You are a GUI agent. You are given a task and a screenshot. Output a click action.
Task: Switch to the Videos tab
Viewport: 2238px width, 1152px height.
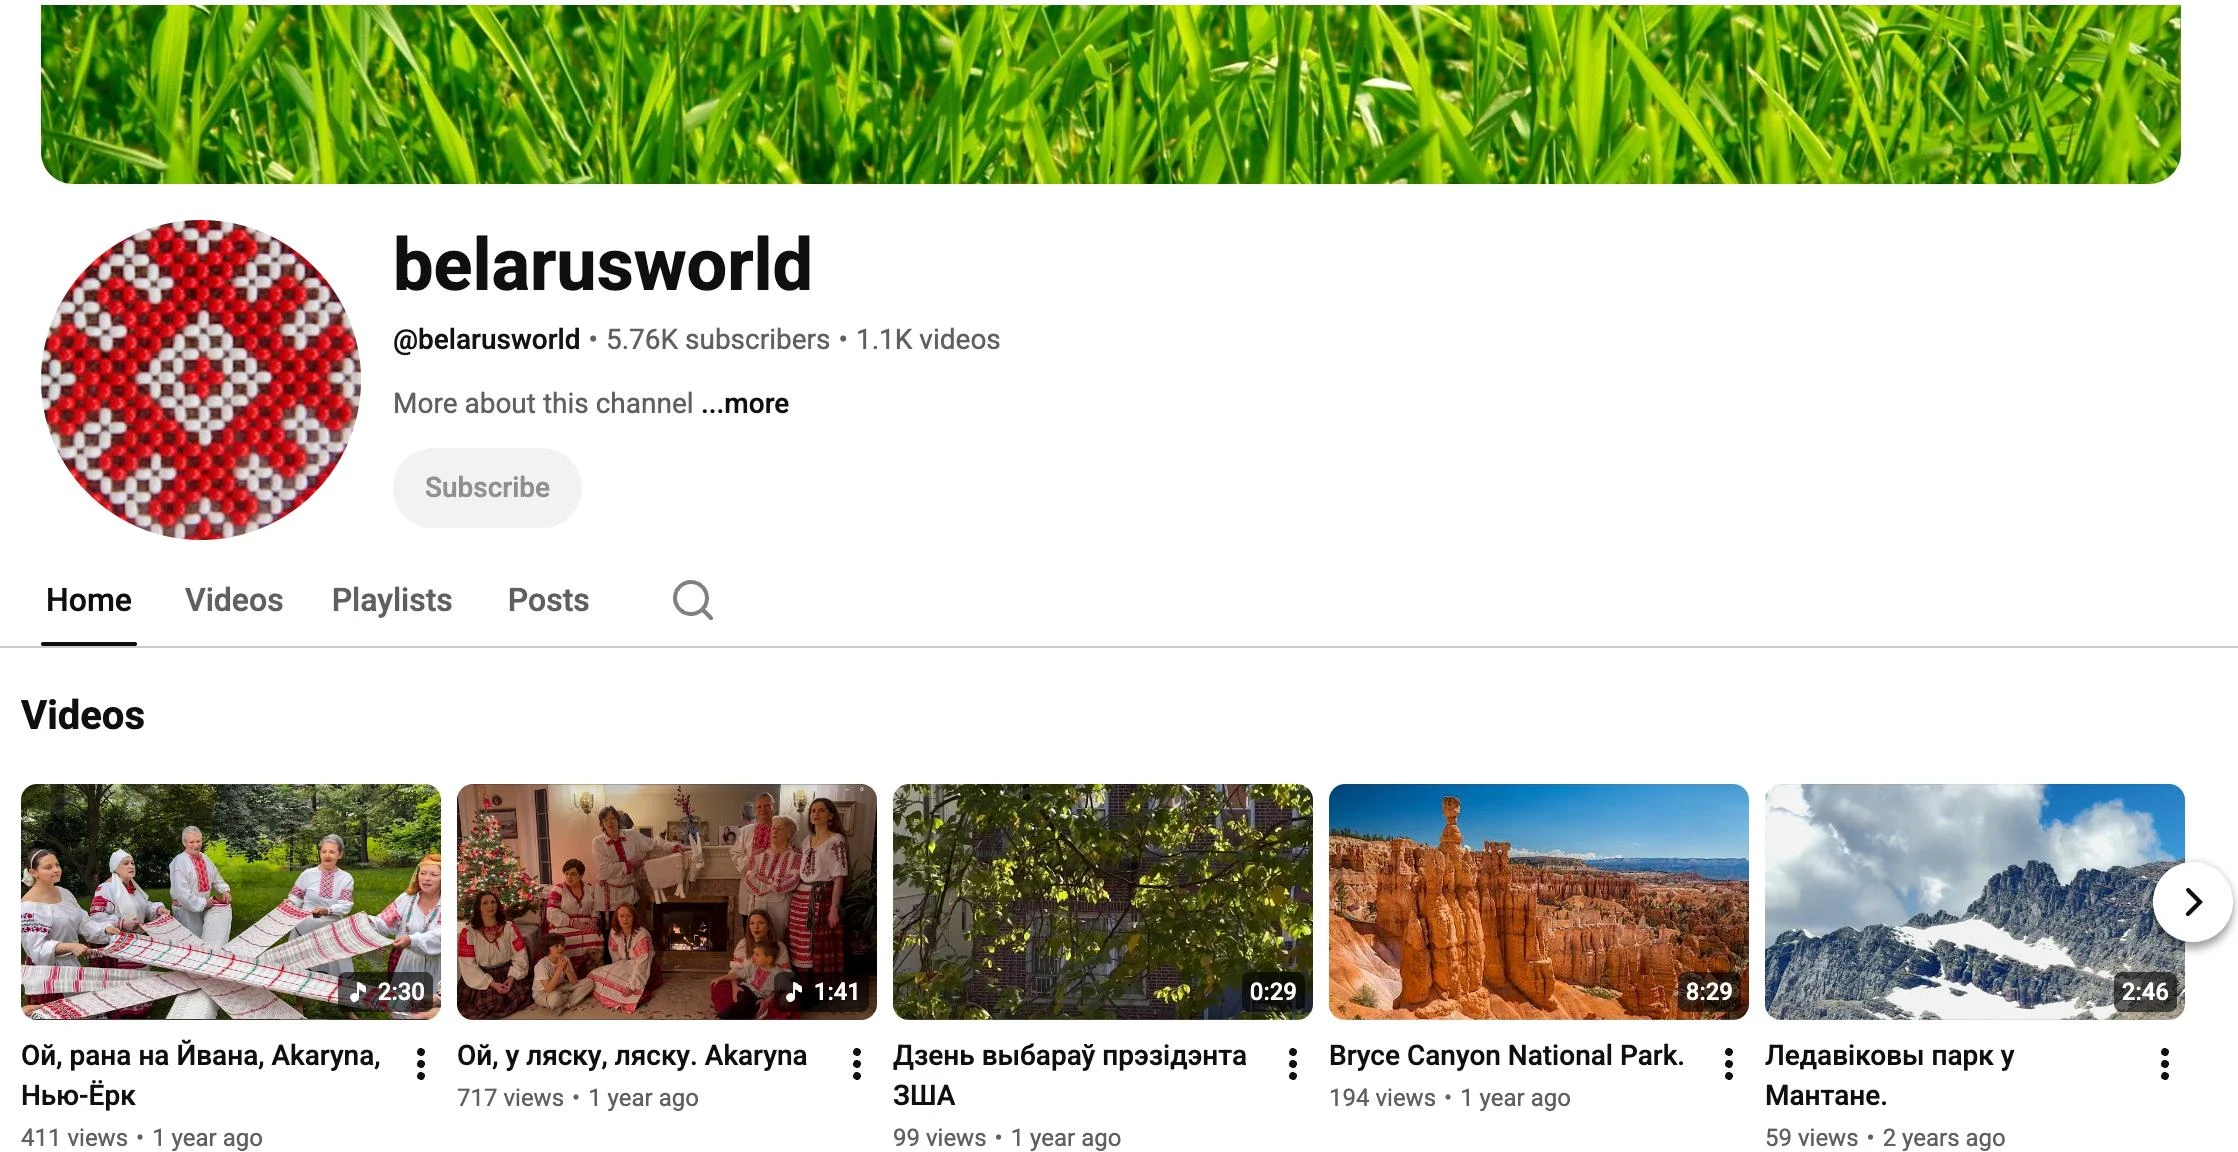[x=234, y=600]
